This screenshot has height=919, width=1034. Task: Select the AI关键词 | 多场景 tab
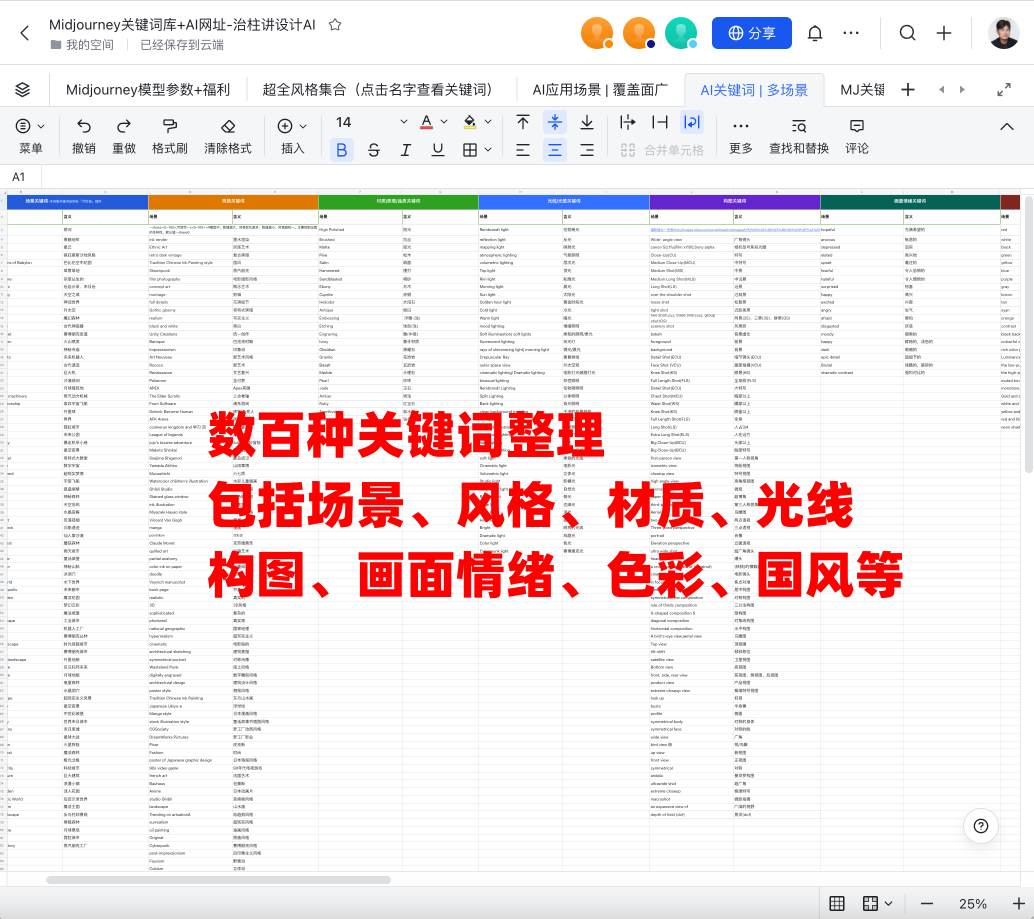(754, 90)
